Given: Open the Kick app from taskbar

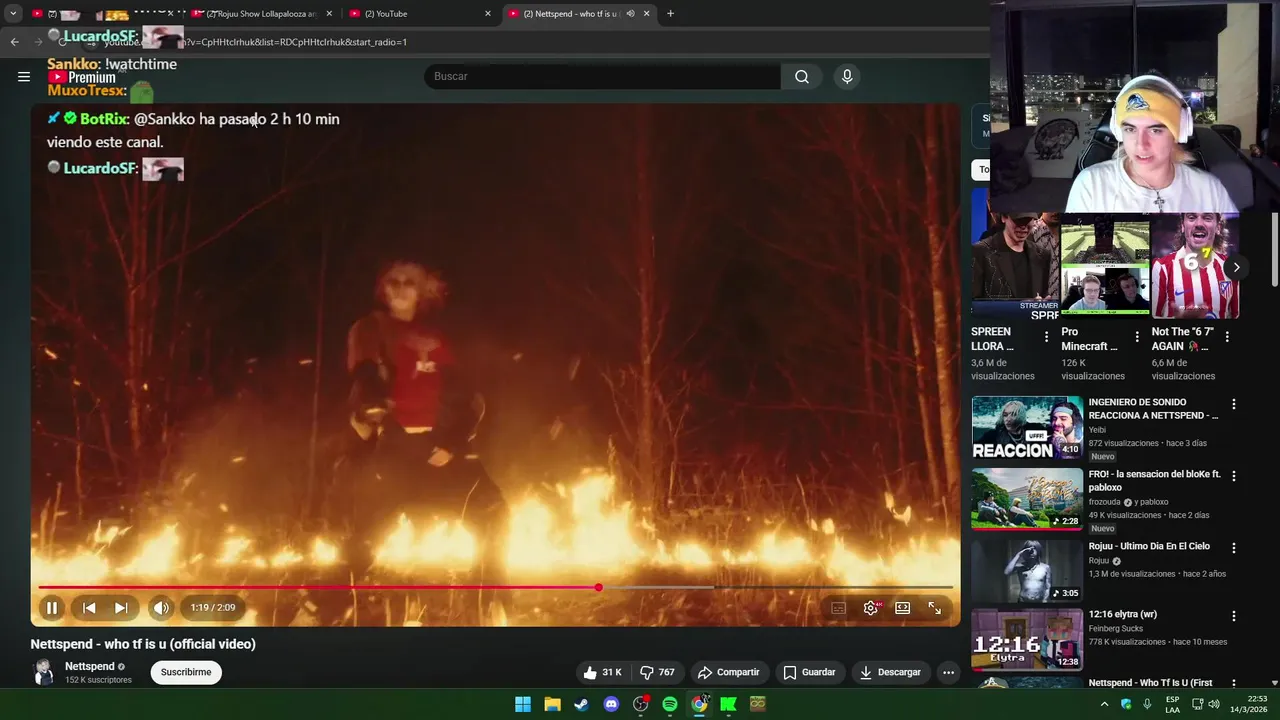Looking at the screenshot, I should tap(729, 704).
